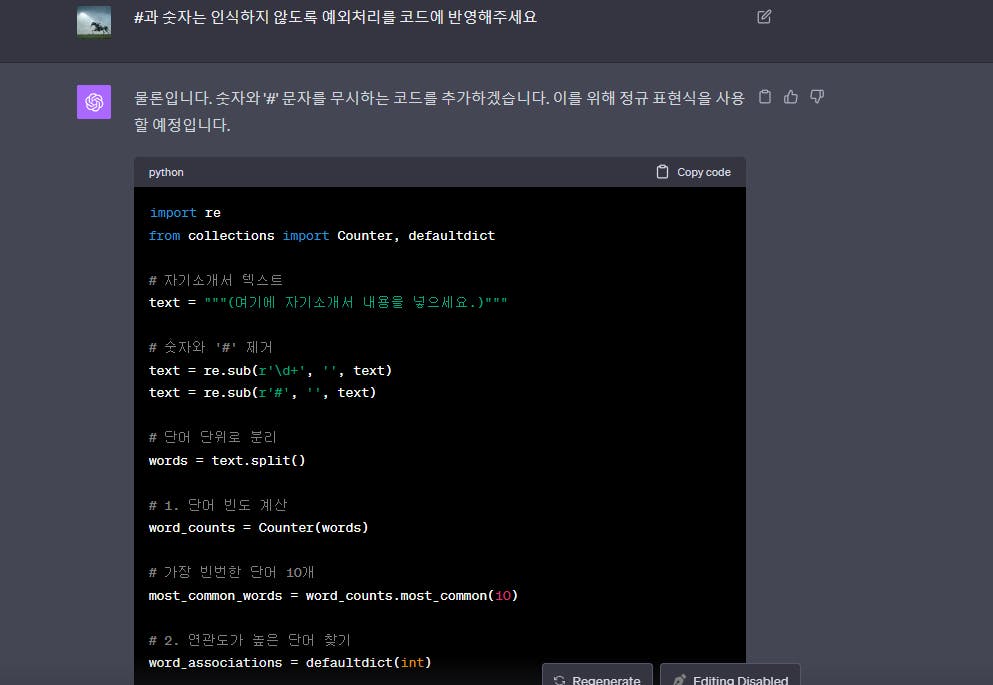The height and width of the screenshot is (685, 993).
Task: Click the python language label
Action: 166,172
